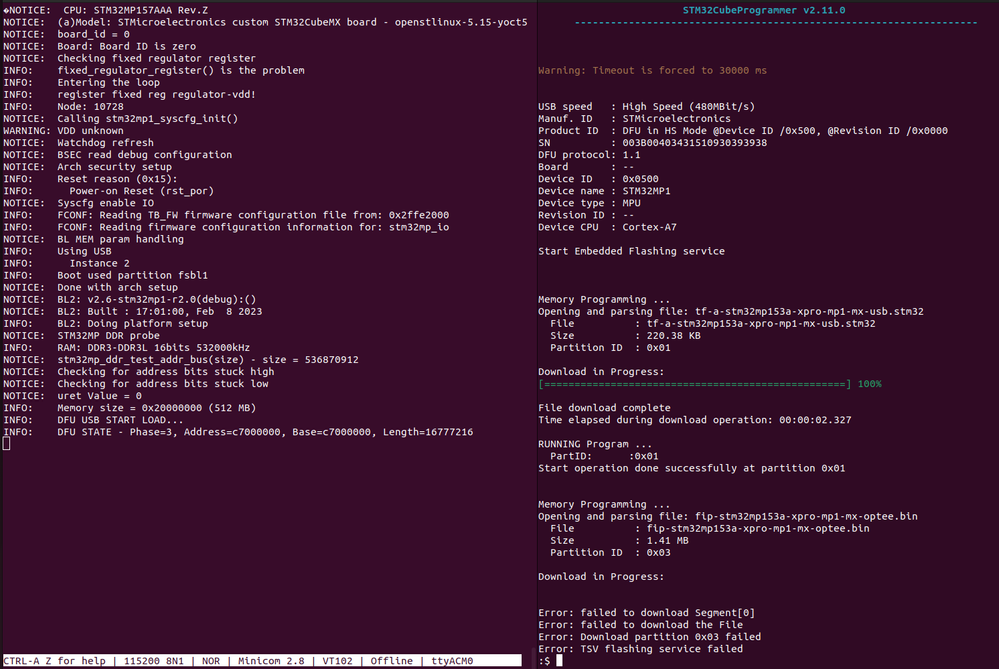The width and height of the screenshot is (999, 669).
Task: Click 'Done with arch setup' notice
Action: (90, 288)
